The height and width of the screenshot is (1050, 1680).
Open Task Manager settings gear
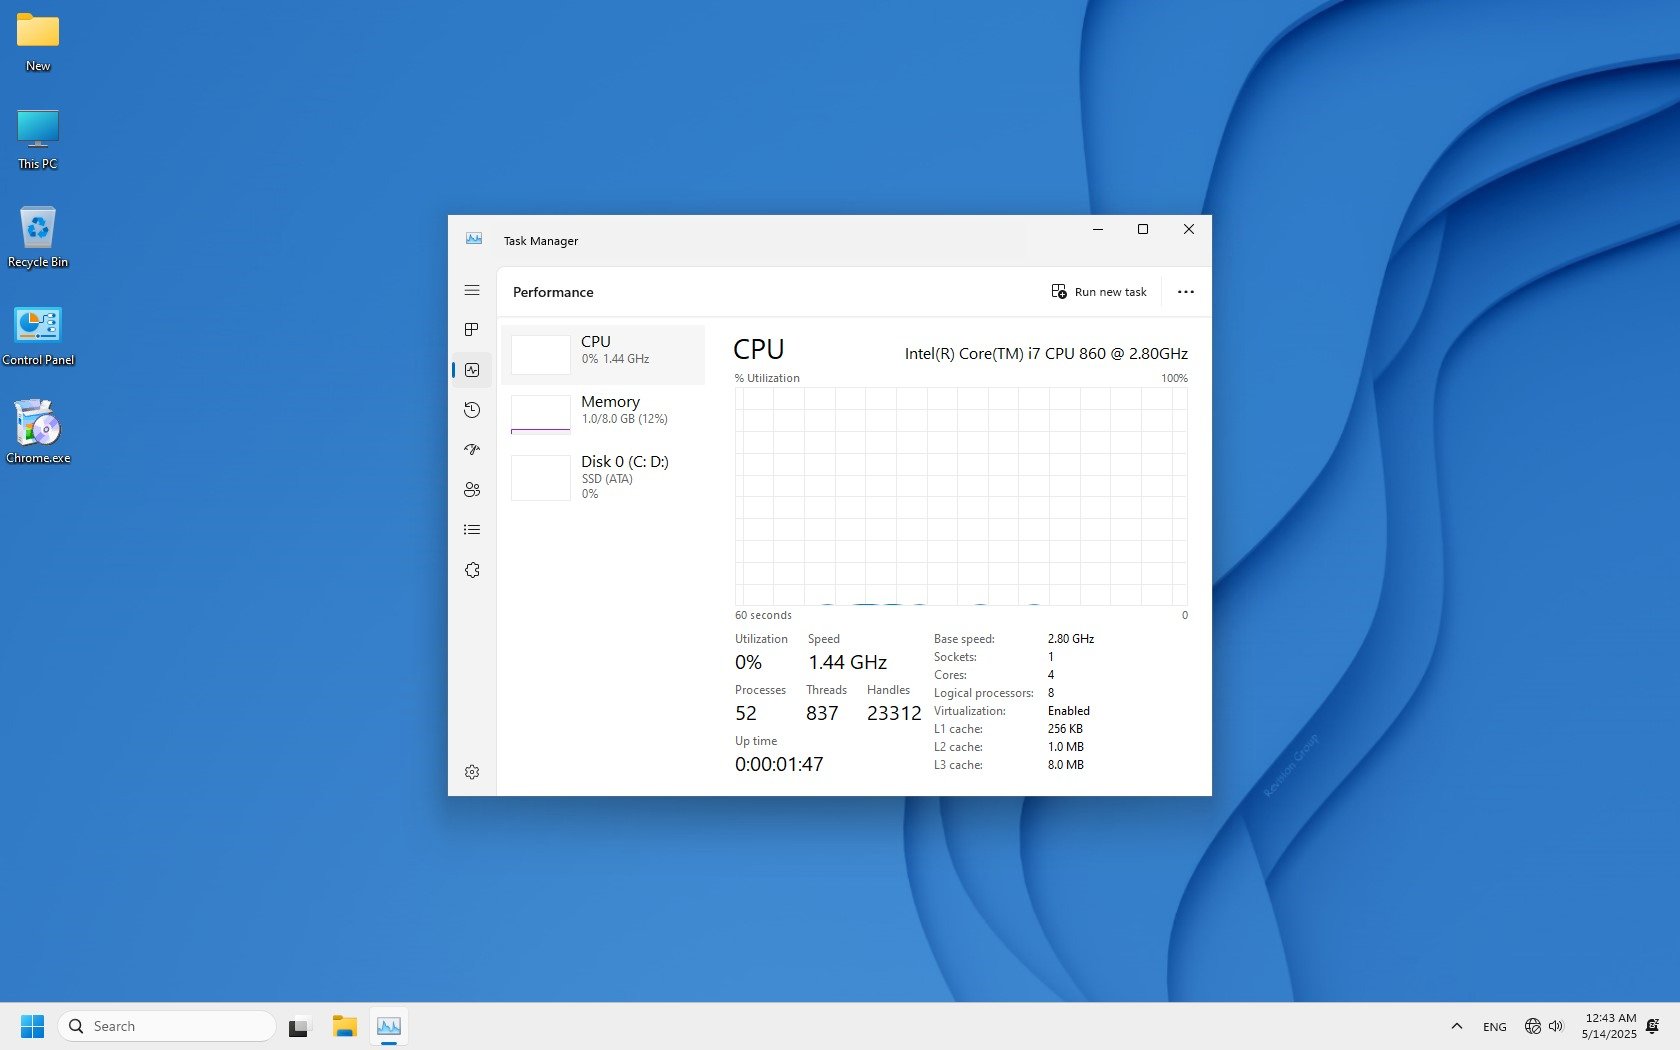point(472,772)
